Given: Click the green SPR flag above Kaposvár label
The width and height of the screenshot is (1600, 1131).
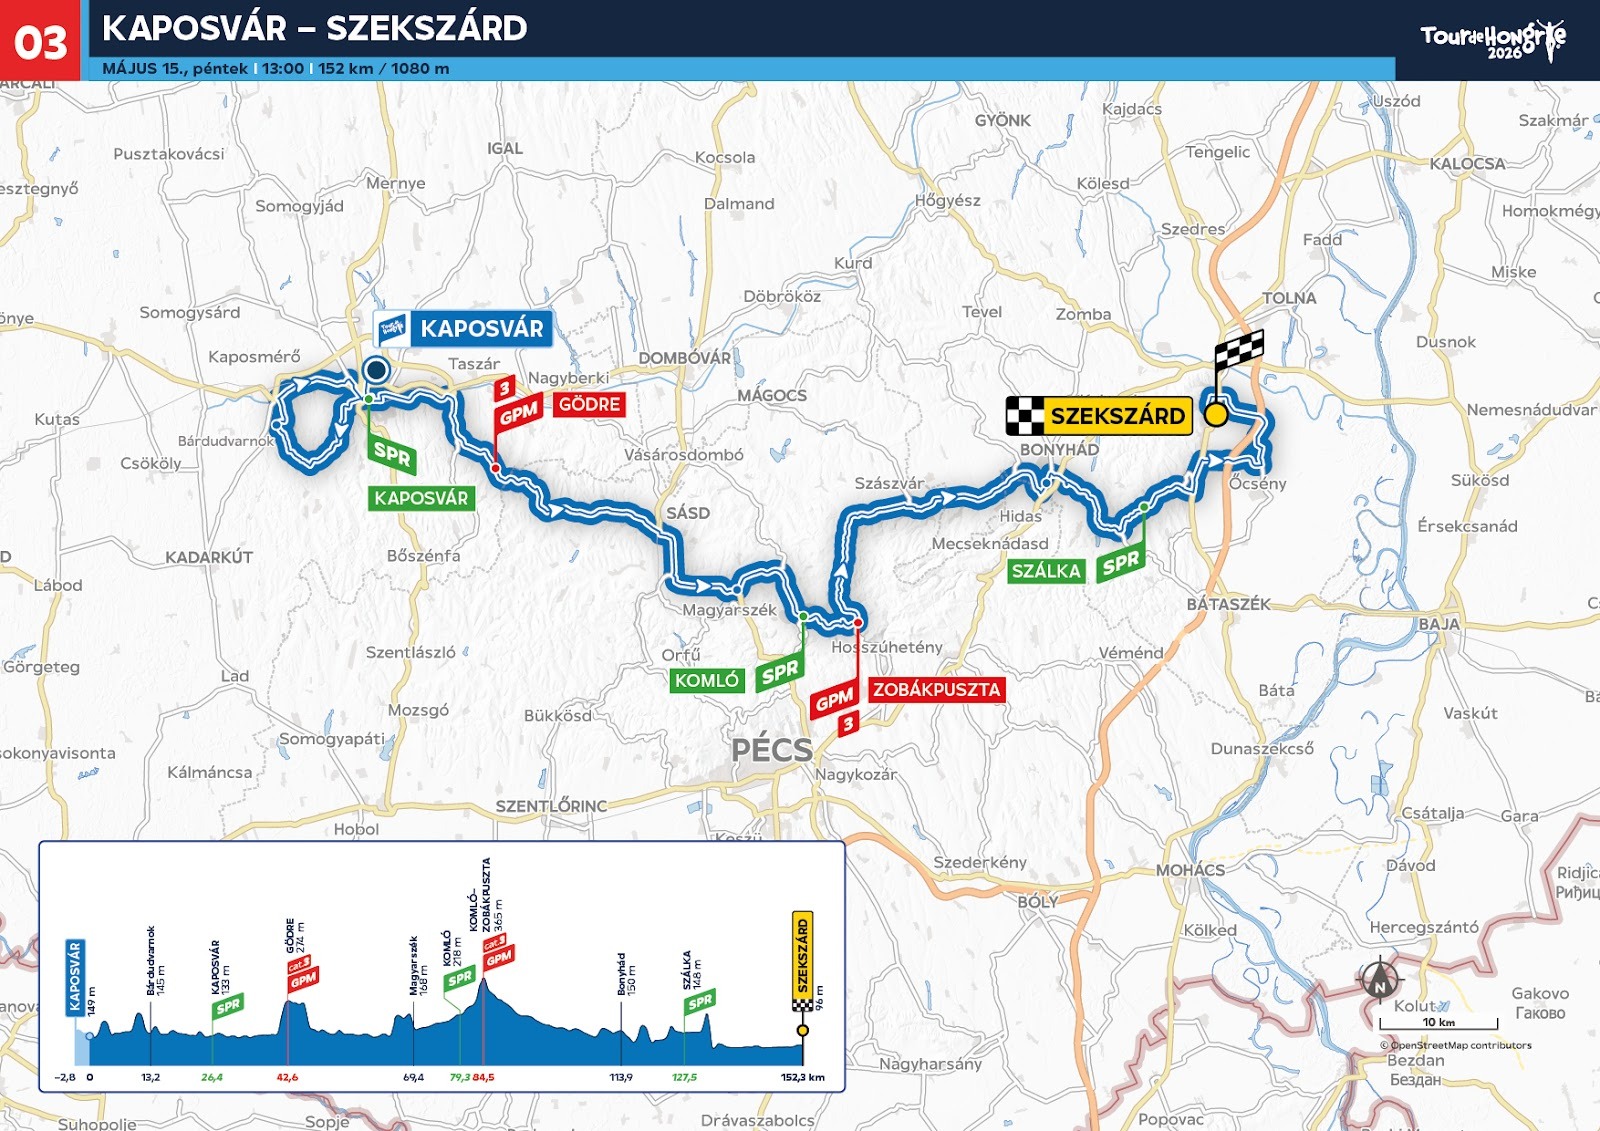Looking at the screenshot, I should 393,456.
